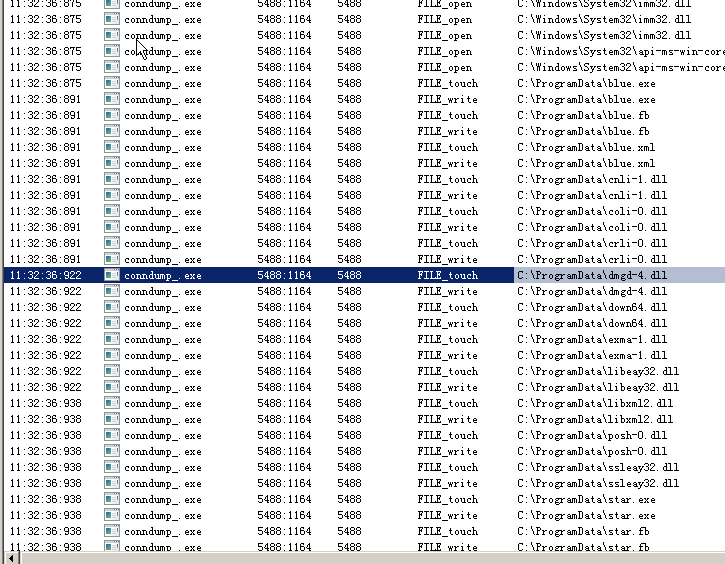
Task: Click the 5488 PID cell in the FILE_write star.exe row
Action: (x=349, y=515)
